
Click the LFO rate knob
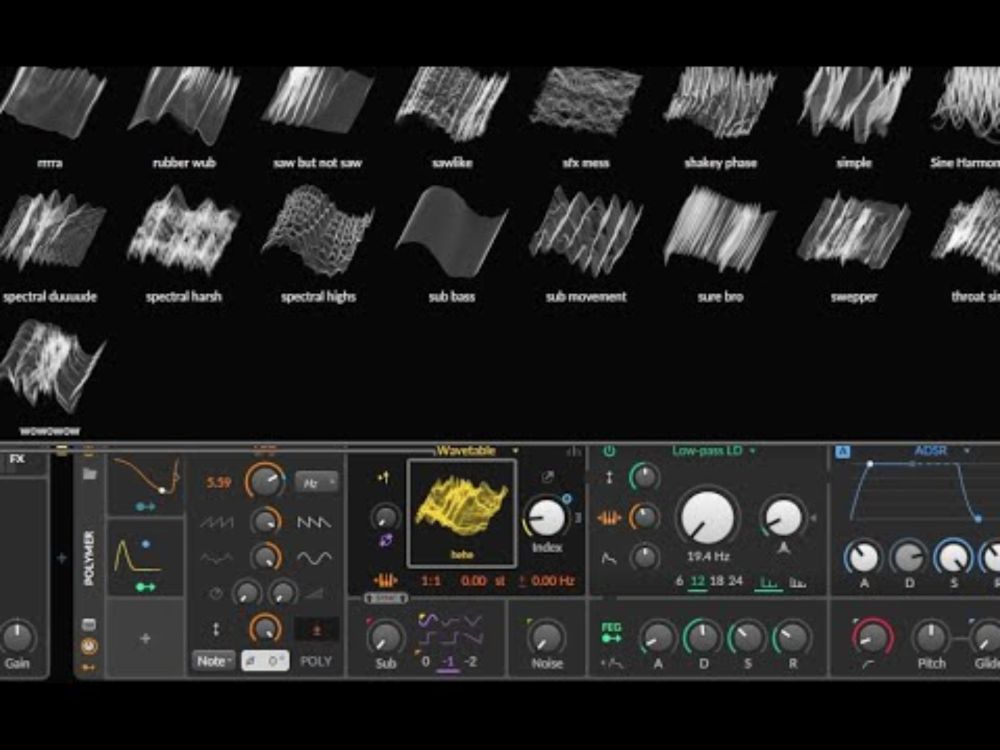(265, 482)
